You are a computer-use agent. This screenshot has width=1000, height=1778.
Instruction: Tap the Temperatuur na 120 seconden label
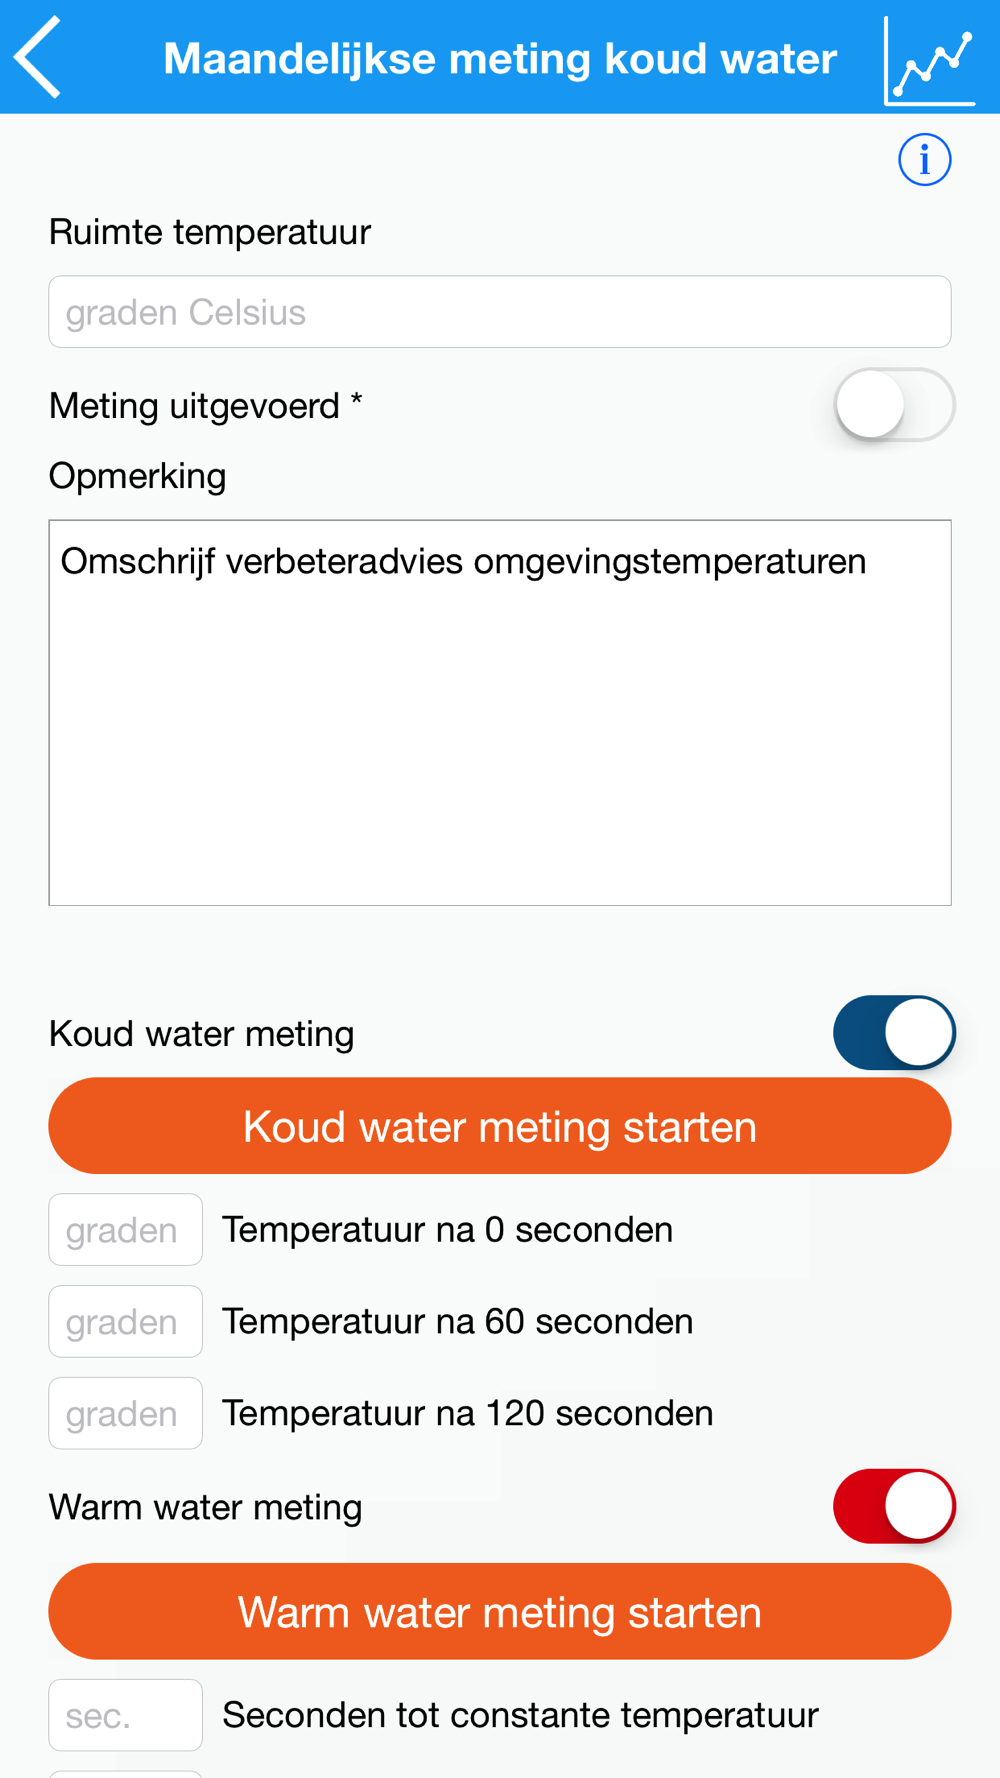pyautogui.click(x=468, y=1414)
